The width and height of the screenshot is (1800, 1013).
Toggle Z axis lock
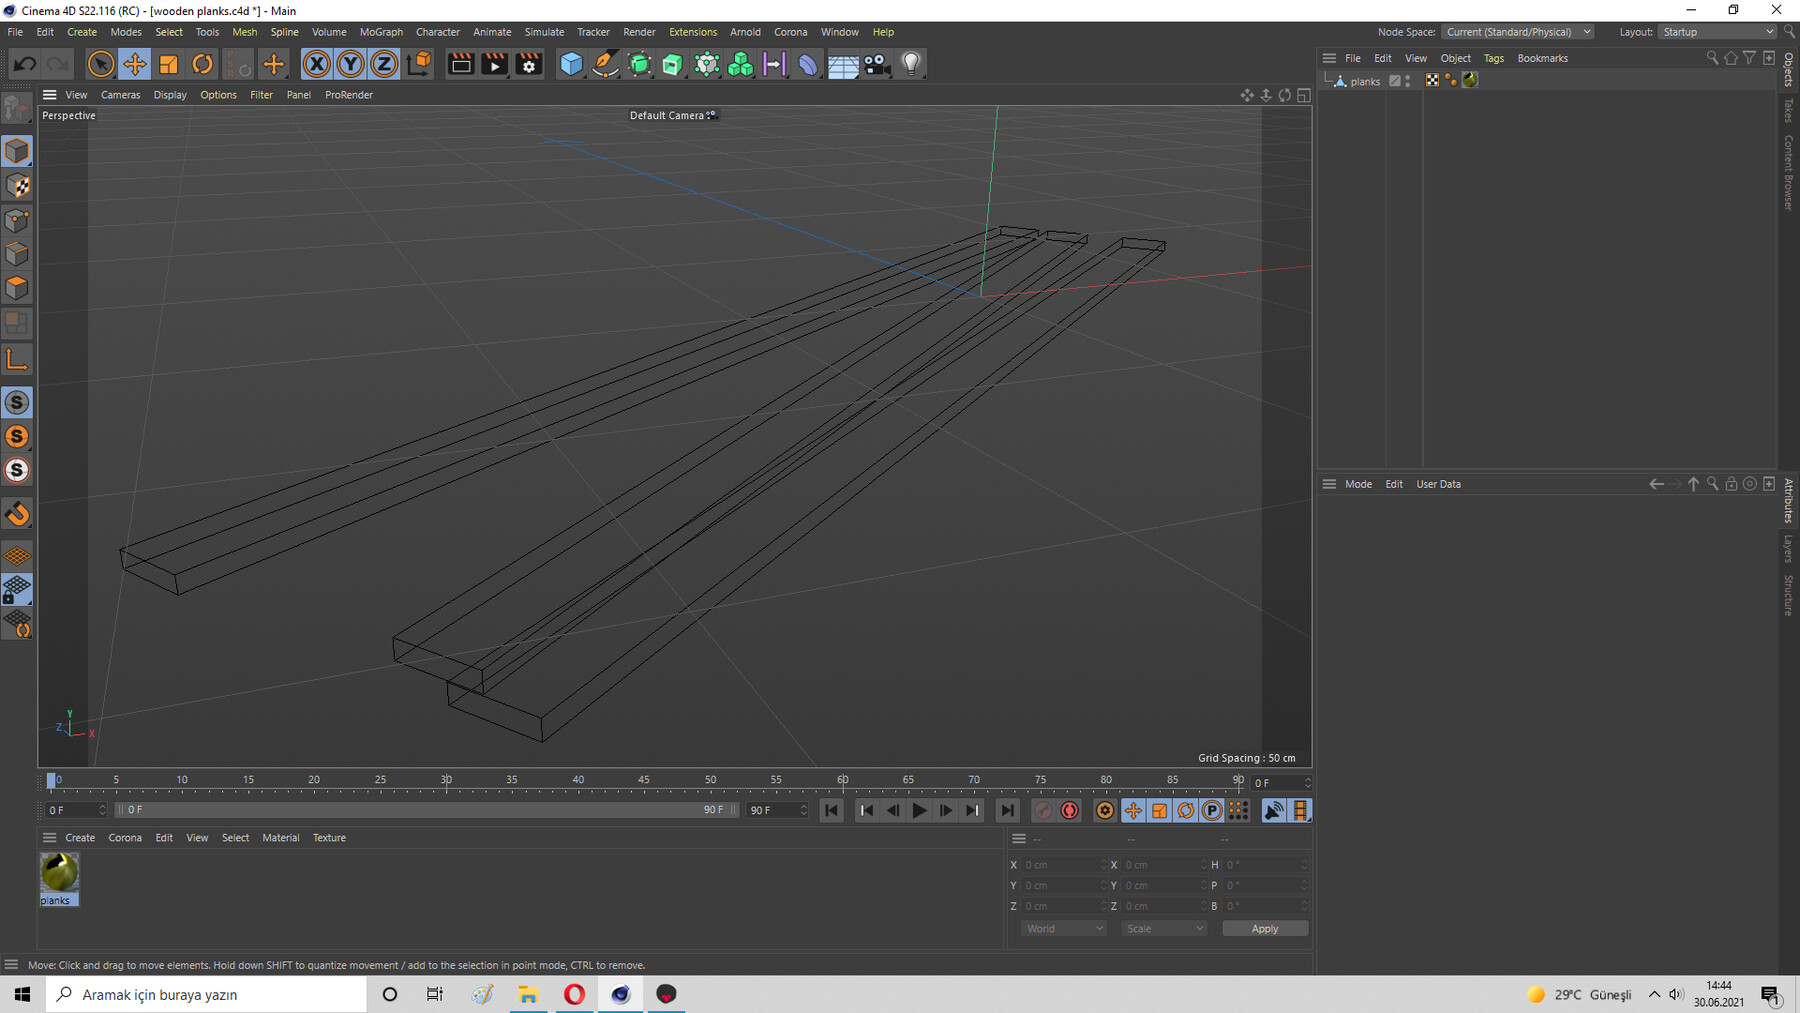tap(384, 64)
